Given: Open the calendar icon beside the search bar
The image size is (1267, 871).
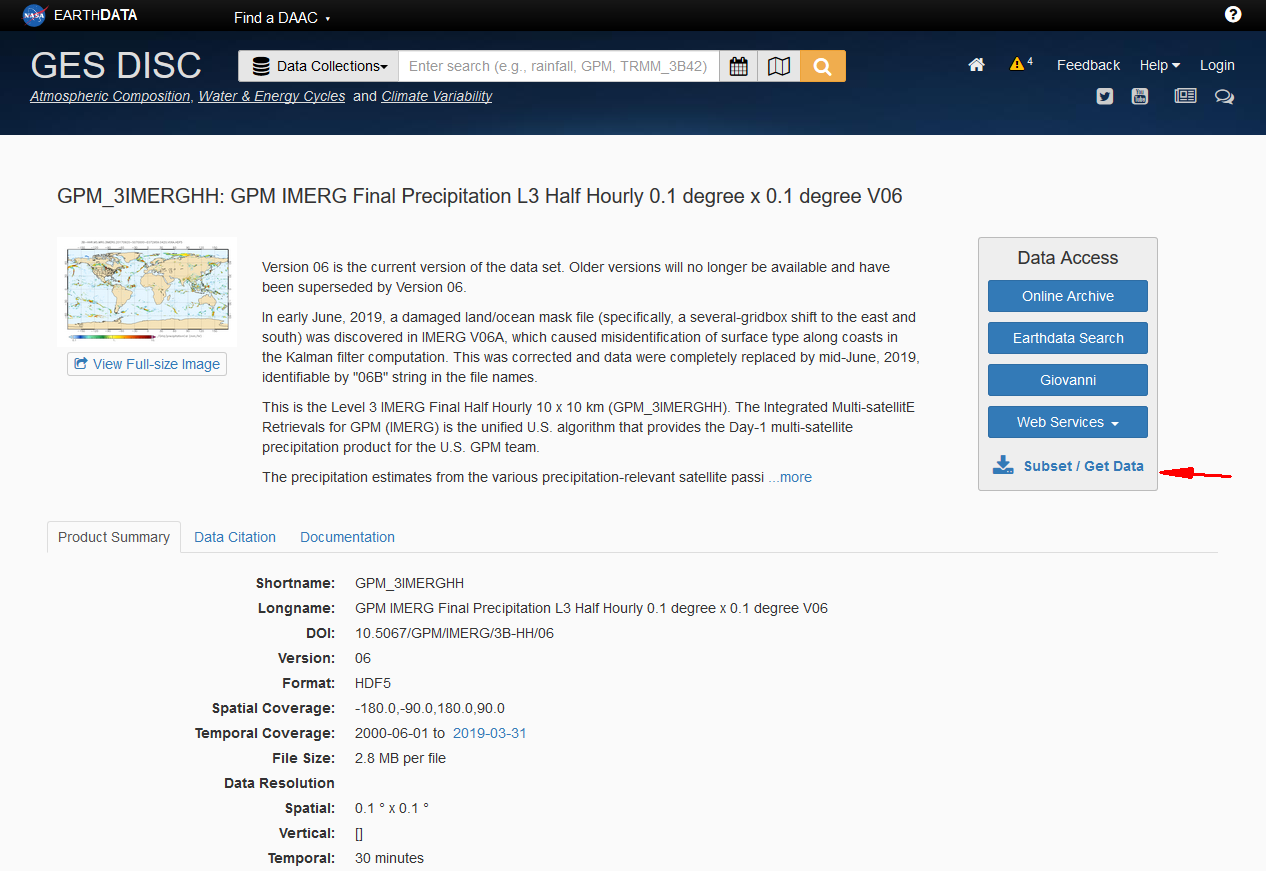Looking at the screenshot, I should click(738, 64).
